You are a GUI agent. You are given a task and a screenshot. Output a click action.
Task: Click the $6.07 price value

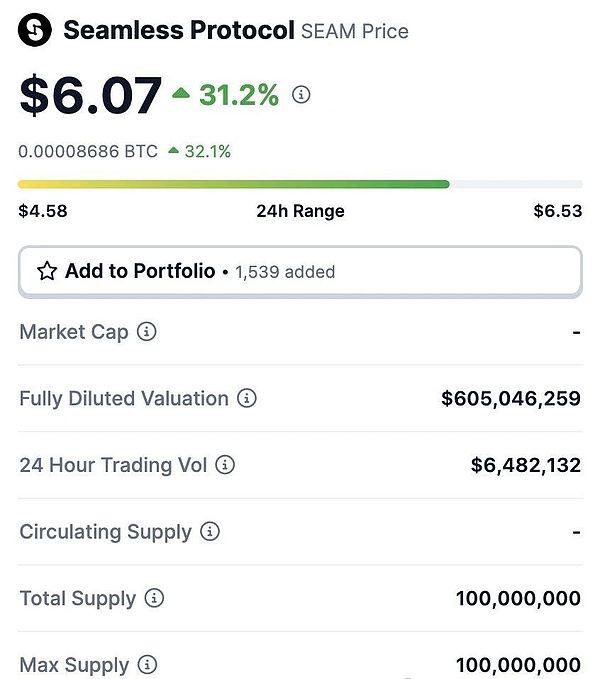90,95
